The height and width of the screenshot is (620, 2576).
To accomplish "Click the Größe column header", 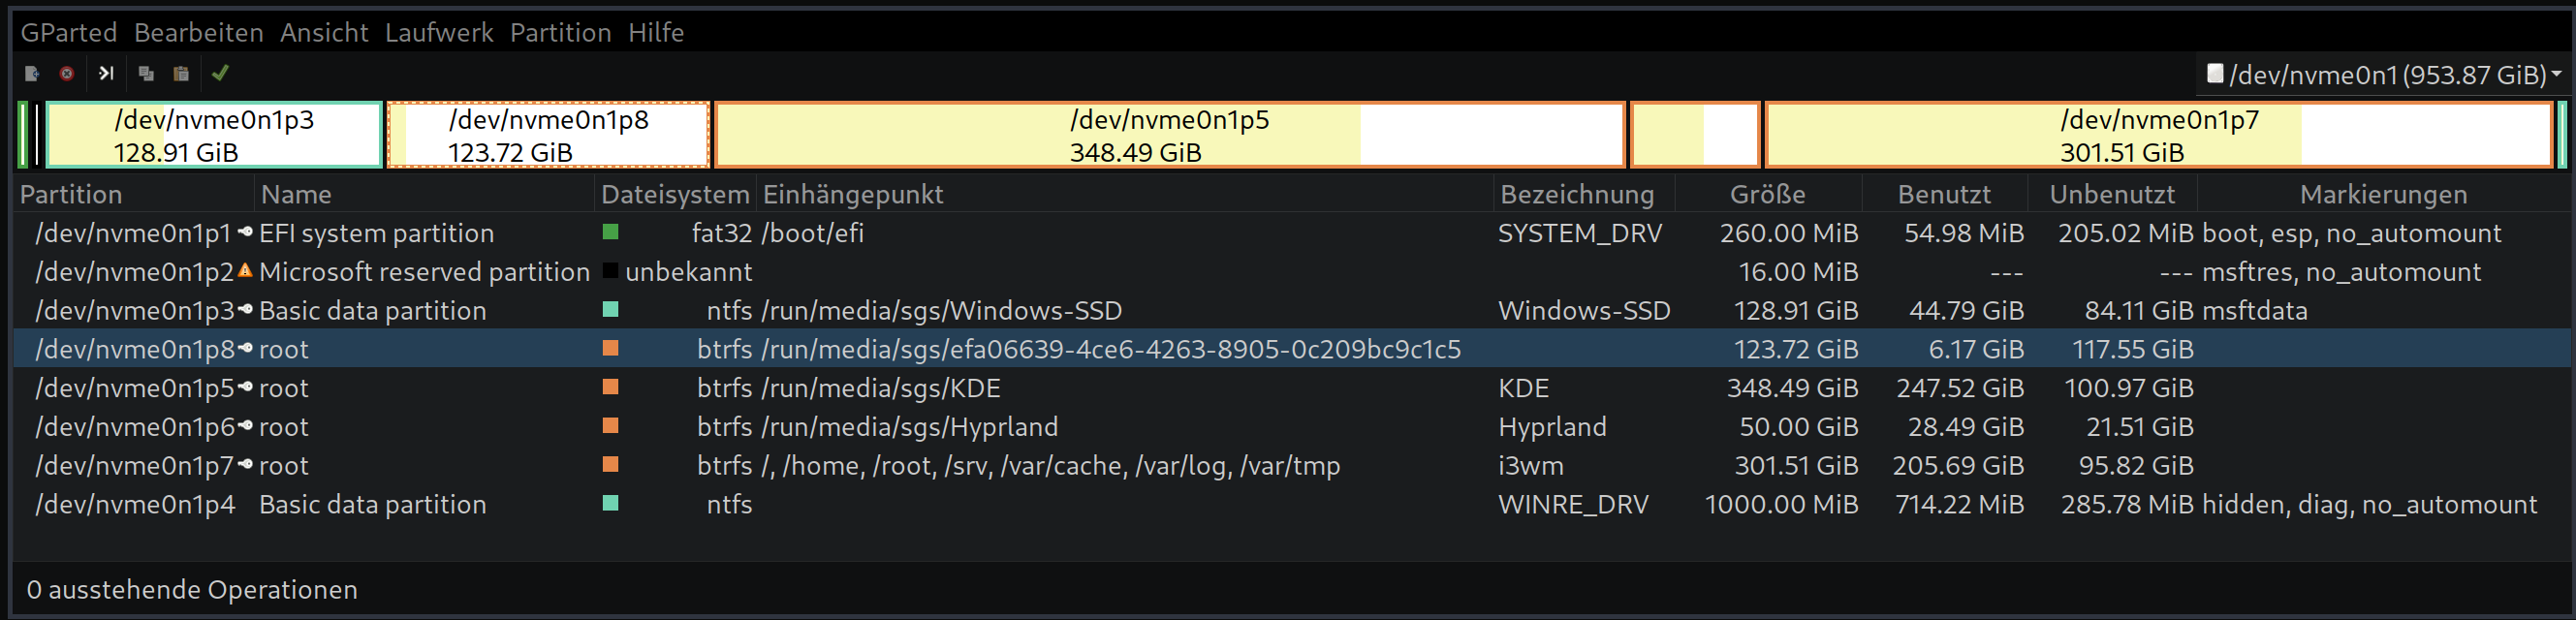I will tap(1769, 194).
